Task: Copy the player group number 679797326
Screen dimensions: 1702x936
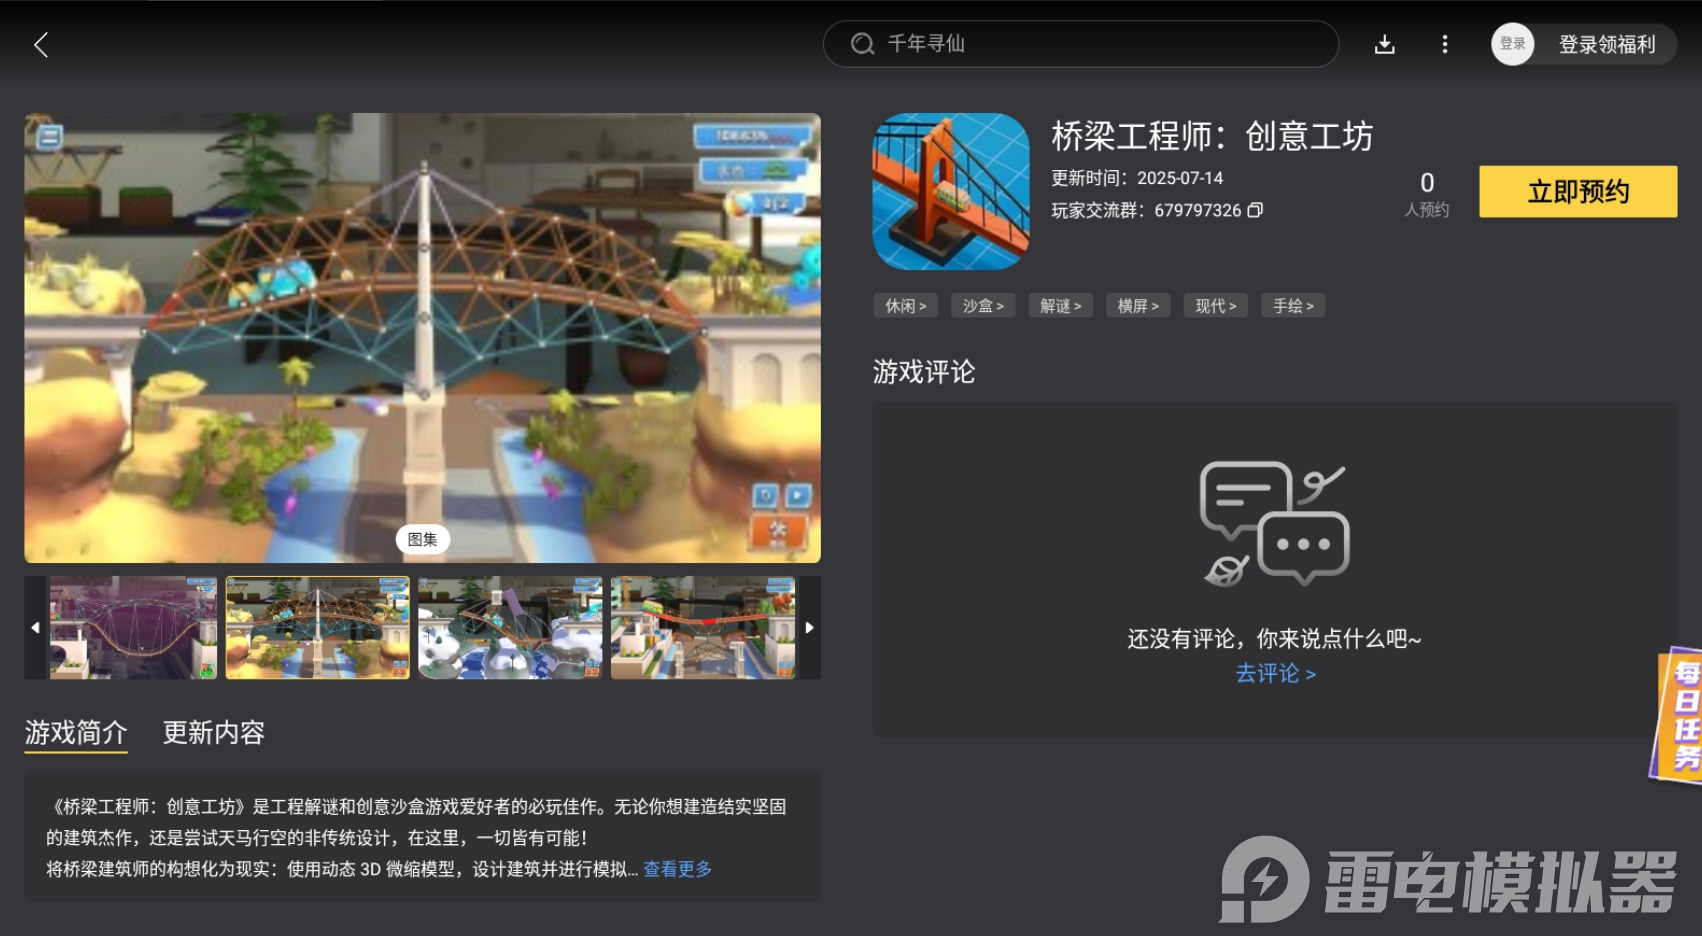Action: (x=1256, y=210)
